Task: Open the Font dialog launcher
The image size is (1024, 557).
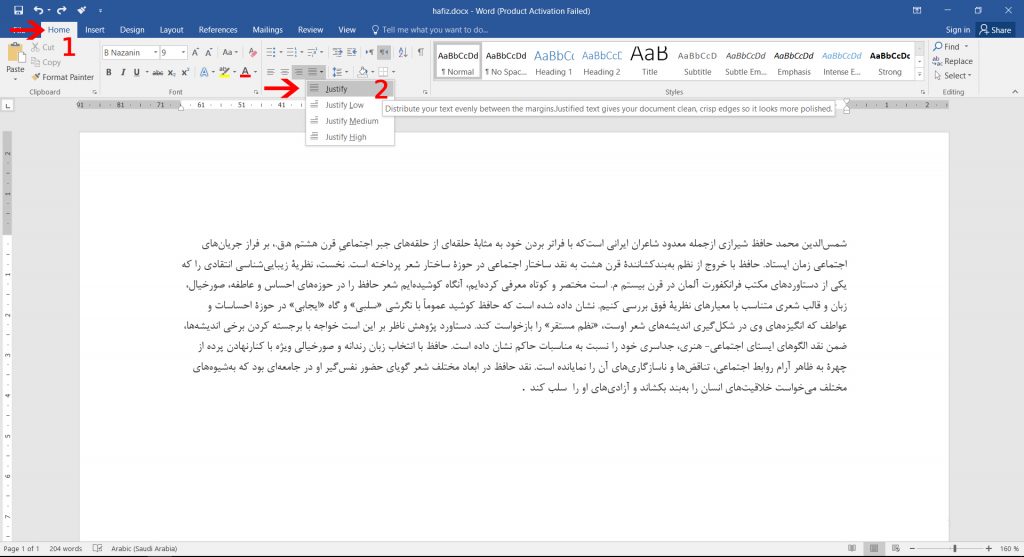Action: click(255, 93)
